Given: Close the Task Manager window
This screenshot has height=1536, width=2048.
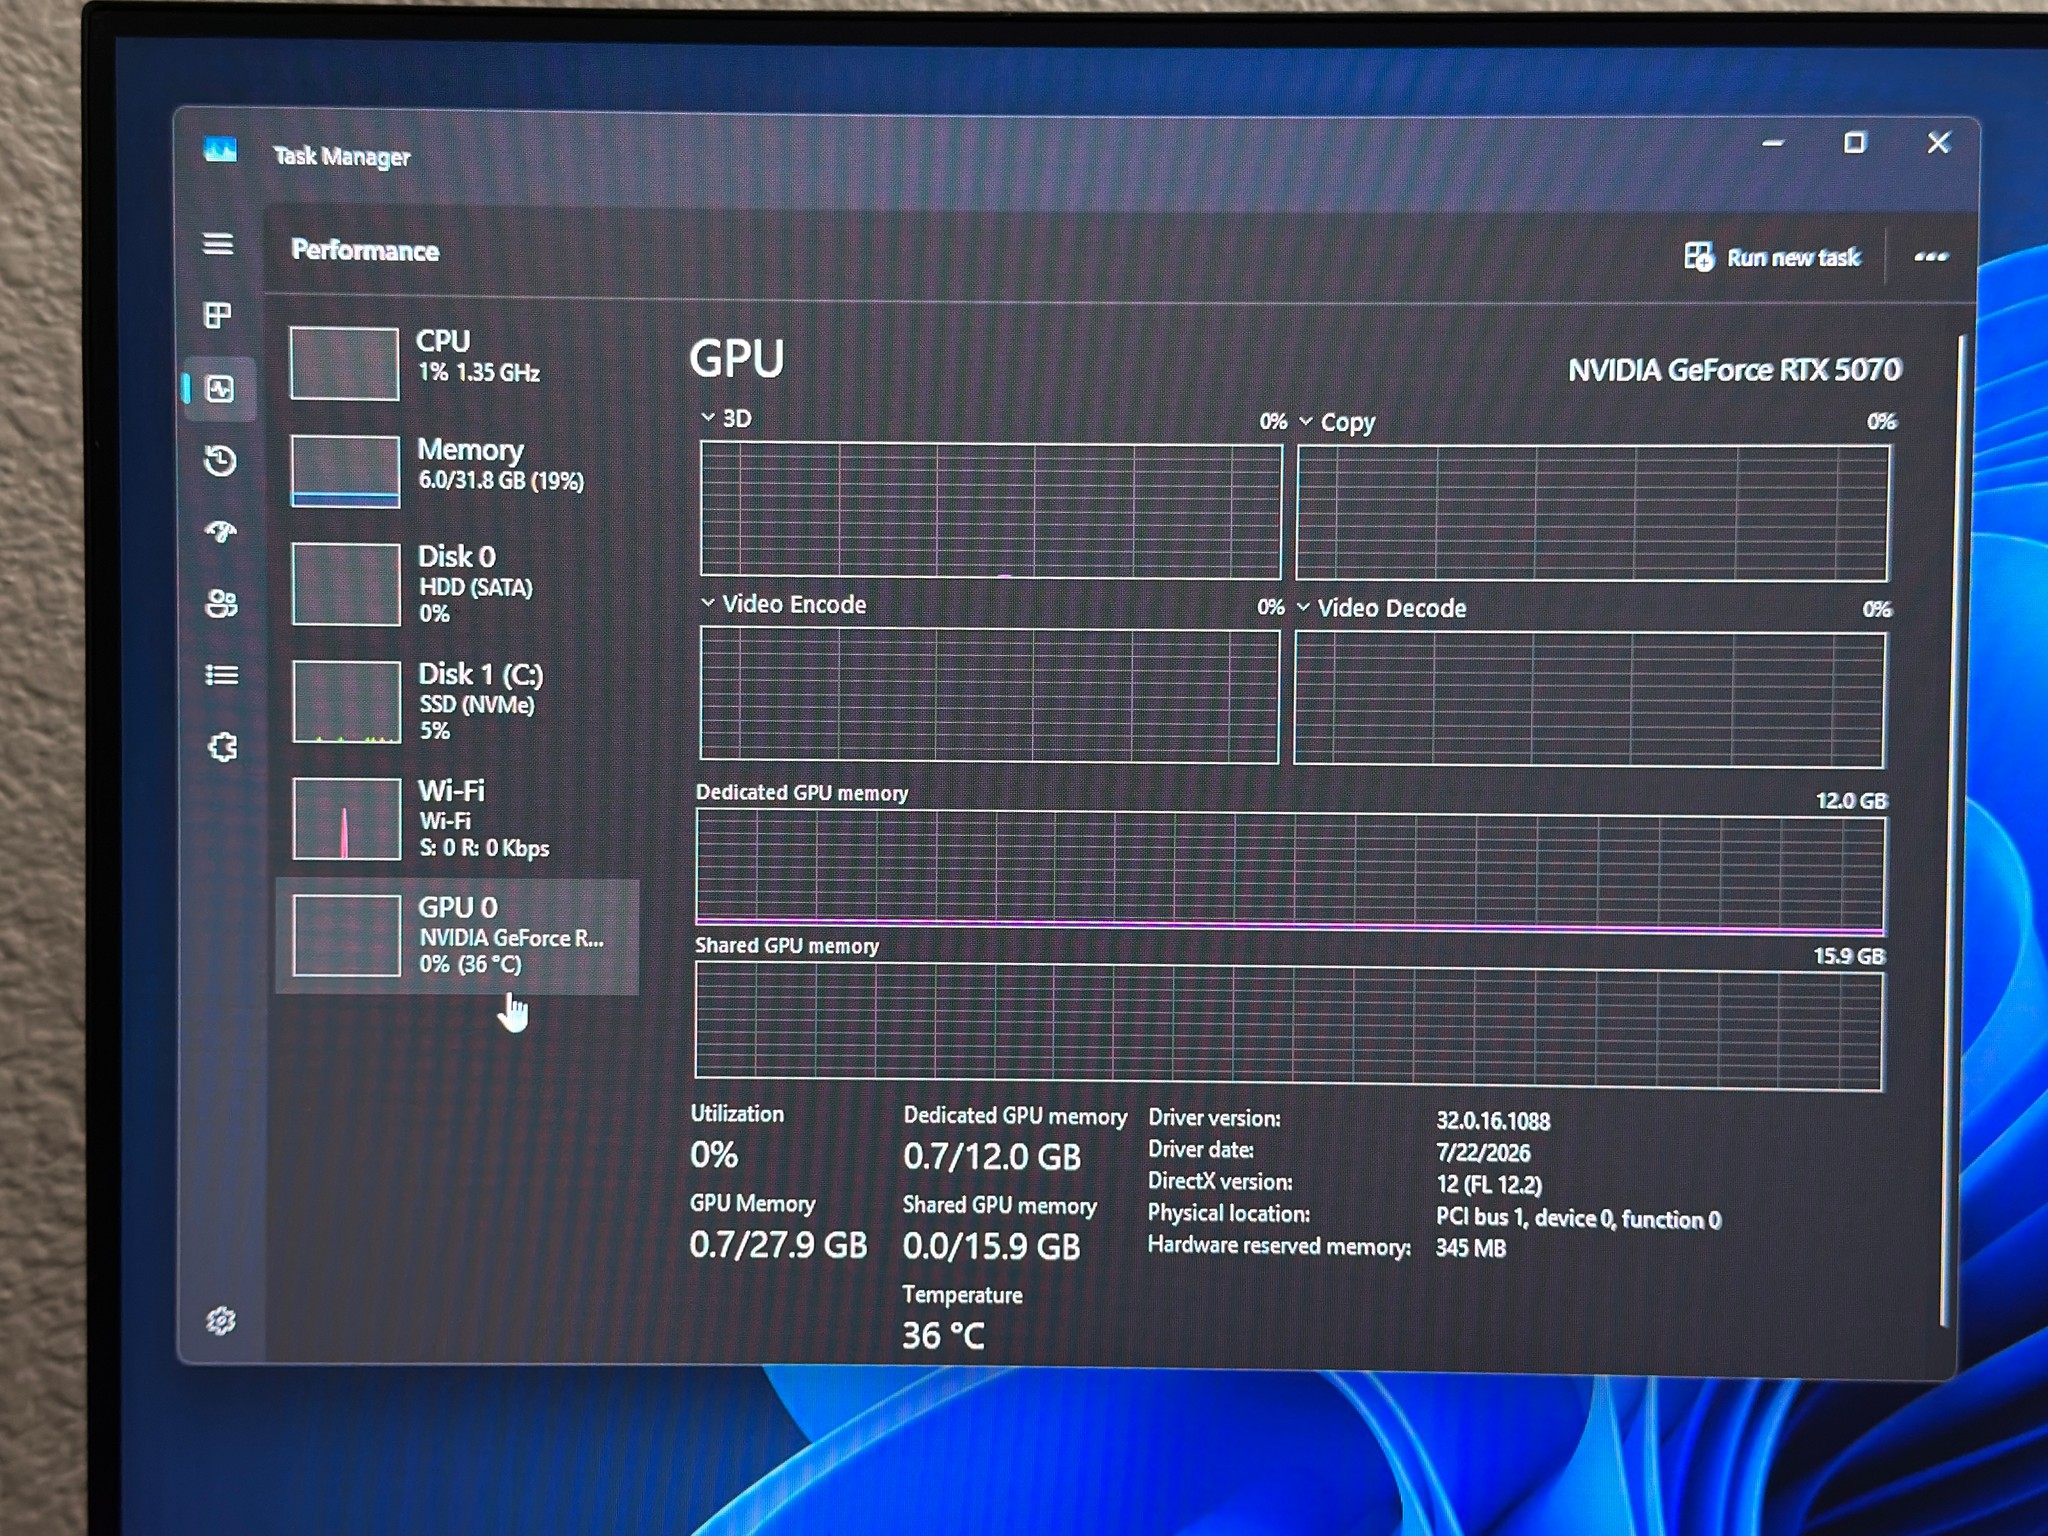Looking at the screenshot, I should 1938,143.
